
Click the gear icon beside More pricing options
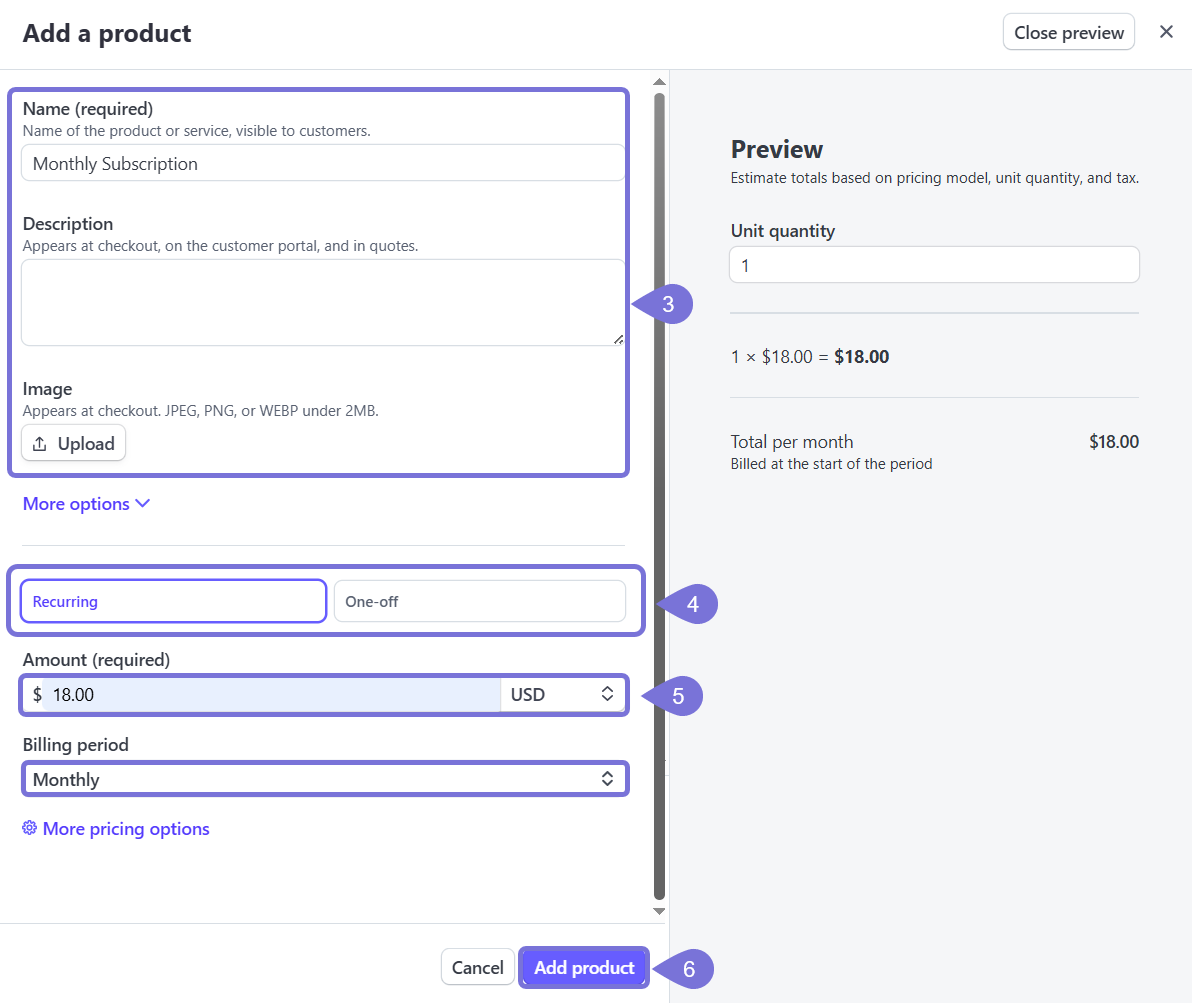point(30,828)
